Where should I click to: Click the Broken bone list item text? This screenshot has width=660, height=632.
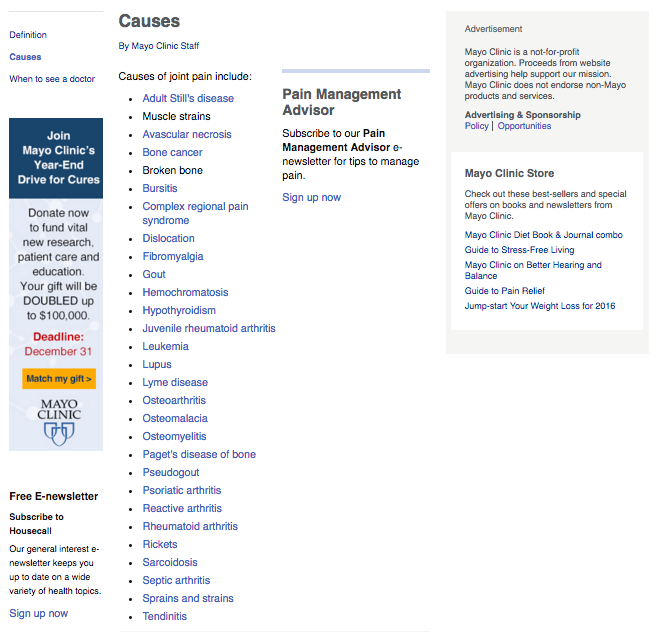[173, 171]
